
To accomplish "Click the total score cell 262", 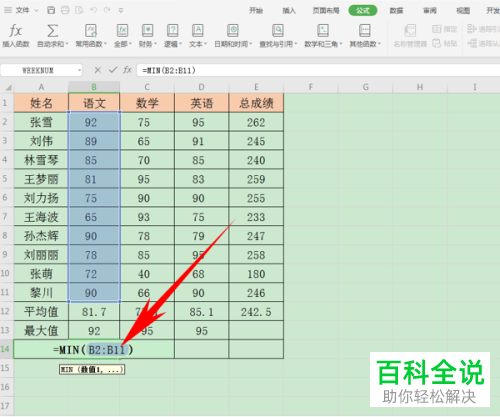I will (256, 122).
